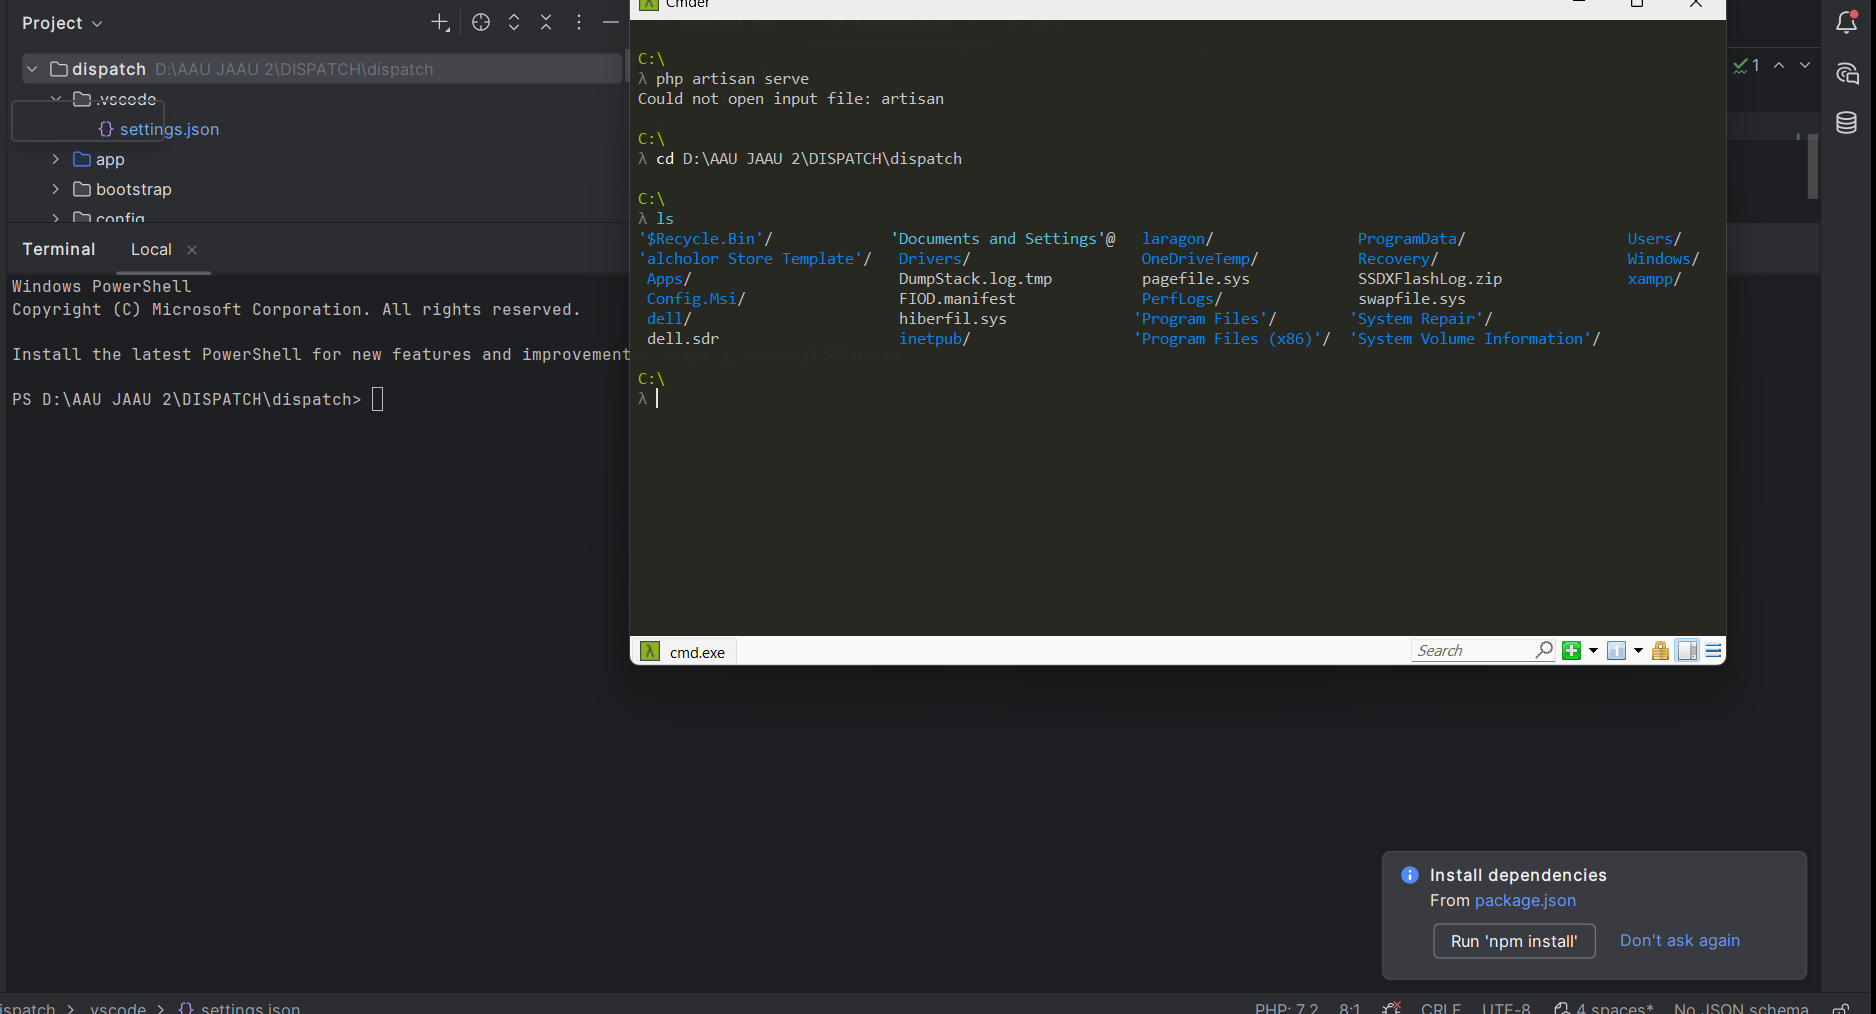Toggle Cmder alternative buffer view icon
The width and height of the screenshot is (1876, 1014).
(x=1687, y=651)
